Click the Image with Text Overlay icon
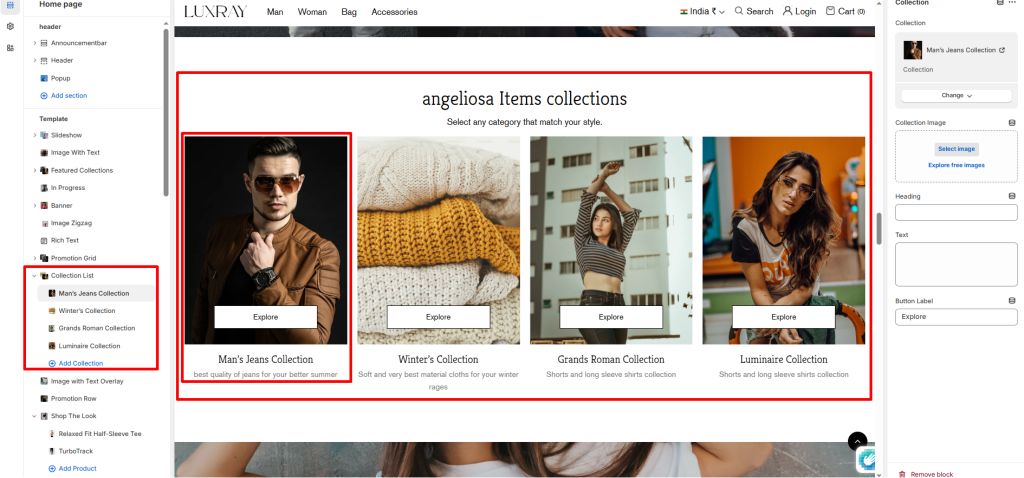The height and width of the screenshot is (478, 1024). [x=44, y=381]
